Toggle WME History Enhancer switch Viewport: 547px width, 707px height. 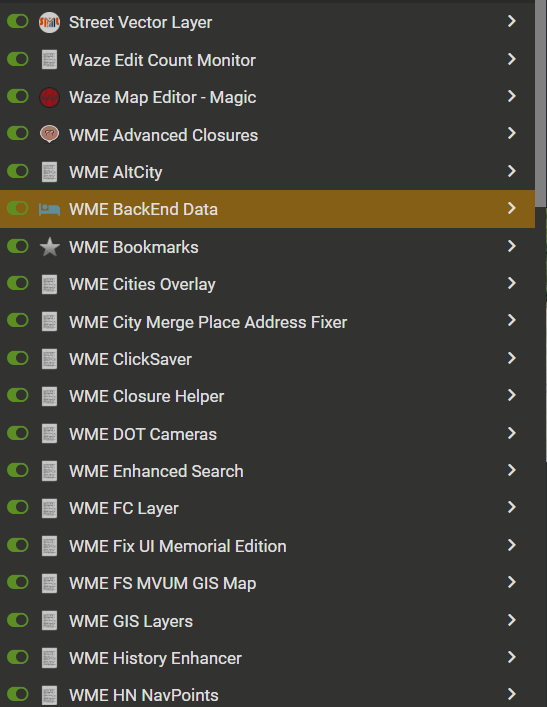tap(18, 656)
